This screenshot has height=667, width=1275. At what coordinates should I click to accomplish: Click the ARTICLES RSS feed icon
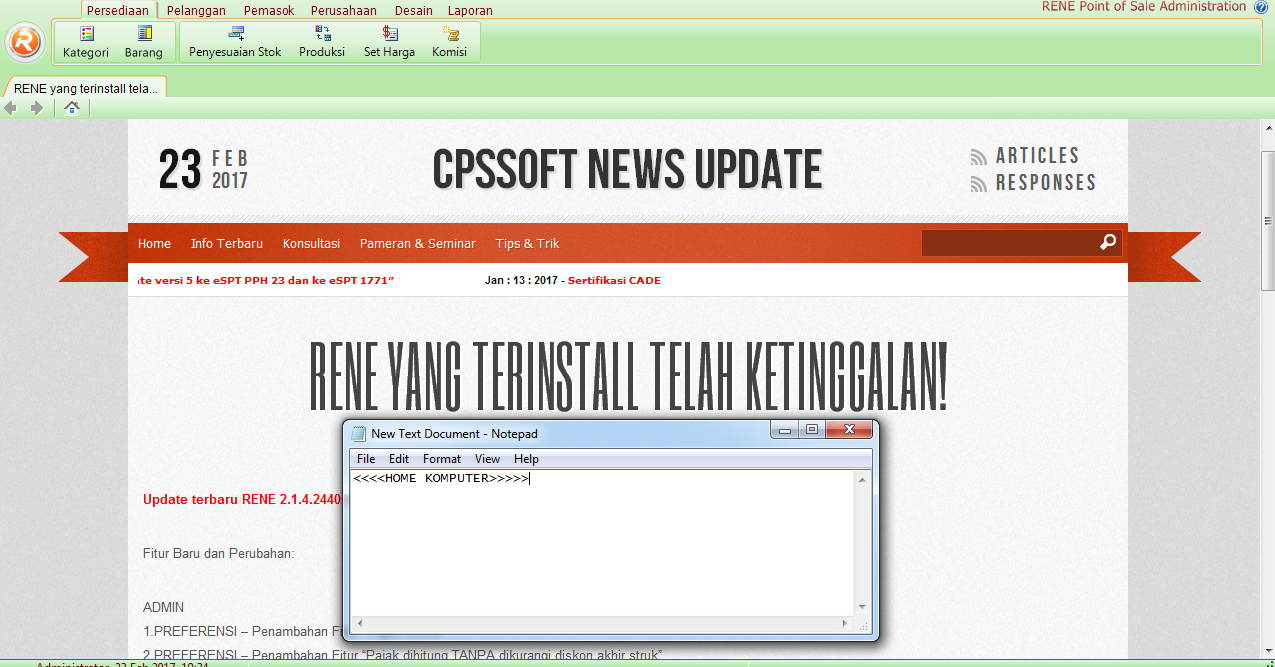979,157
